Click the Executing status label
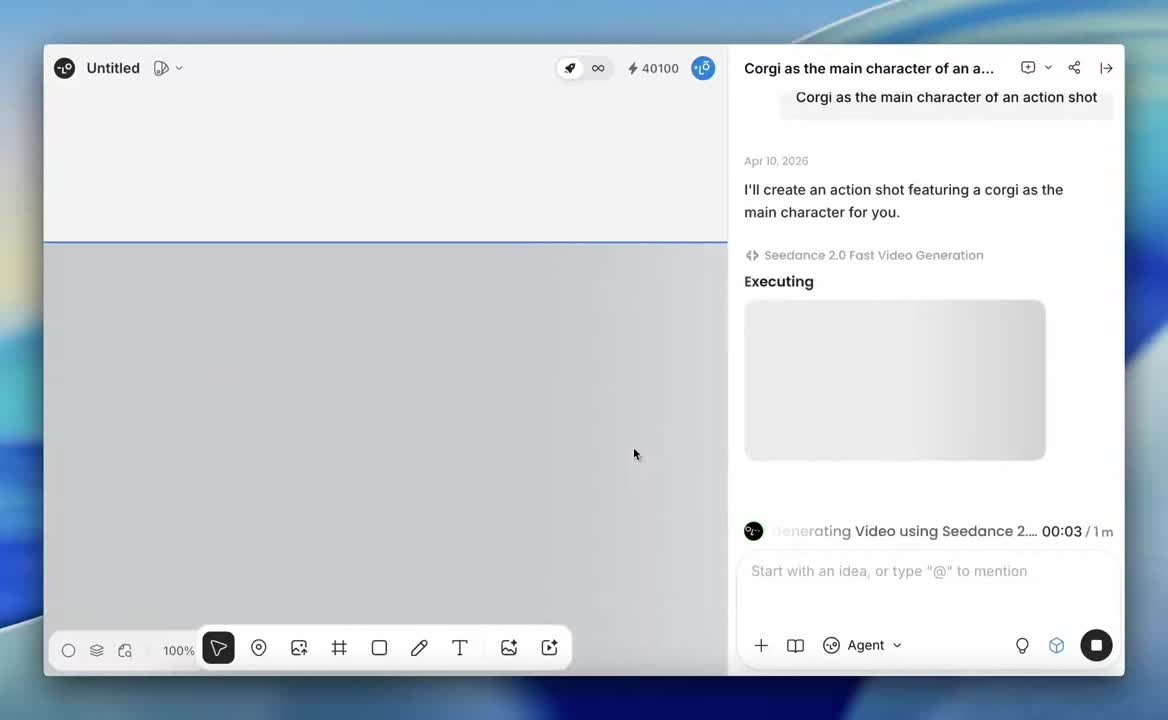The height and width of the screenshot is (720, 1168). [x=778, y=281]
